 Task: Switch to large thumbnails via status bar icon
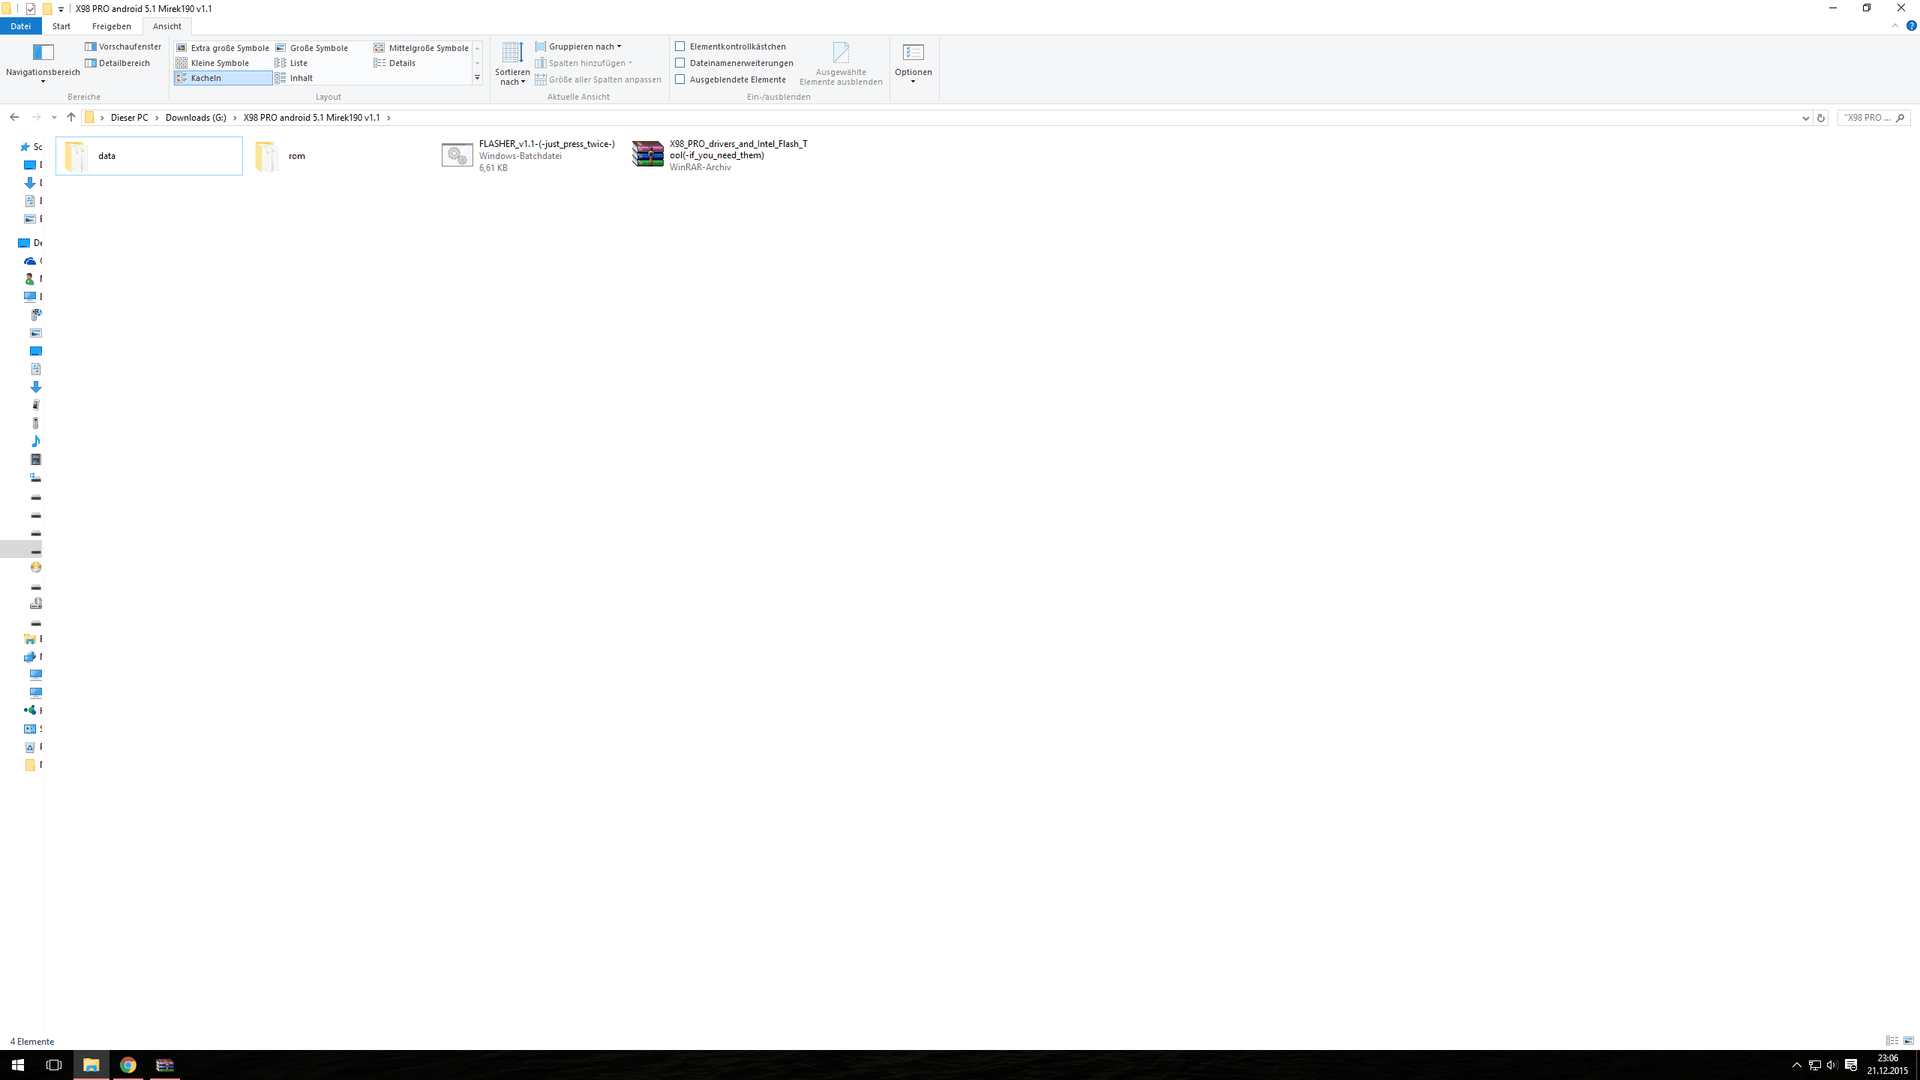click(1908, 1041)
